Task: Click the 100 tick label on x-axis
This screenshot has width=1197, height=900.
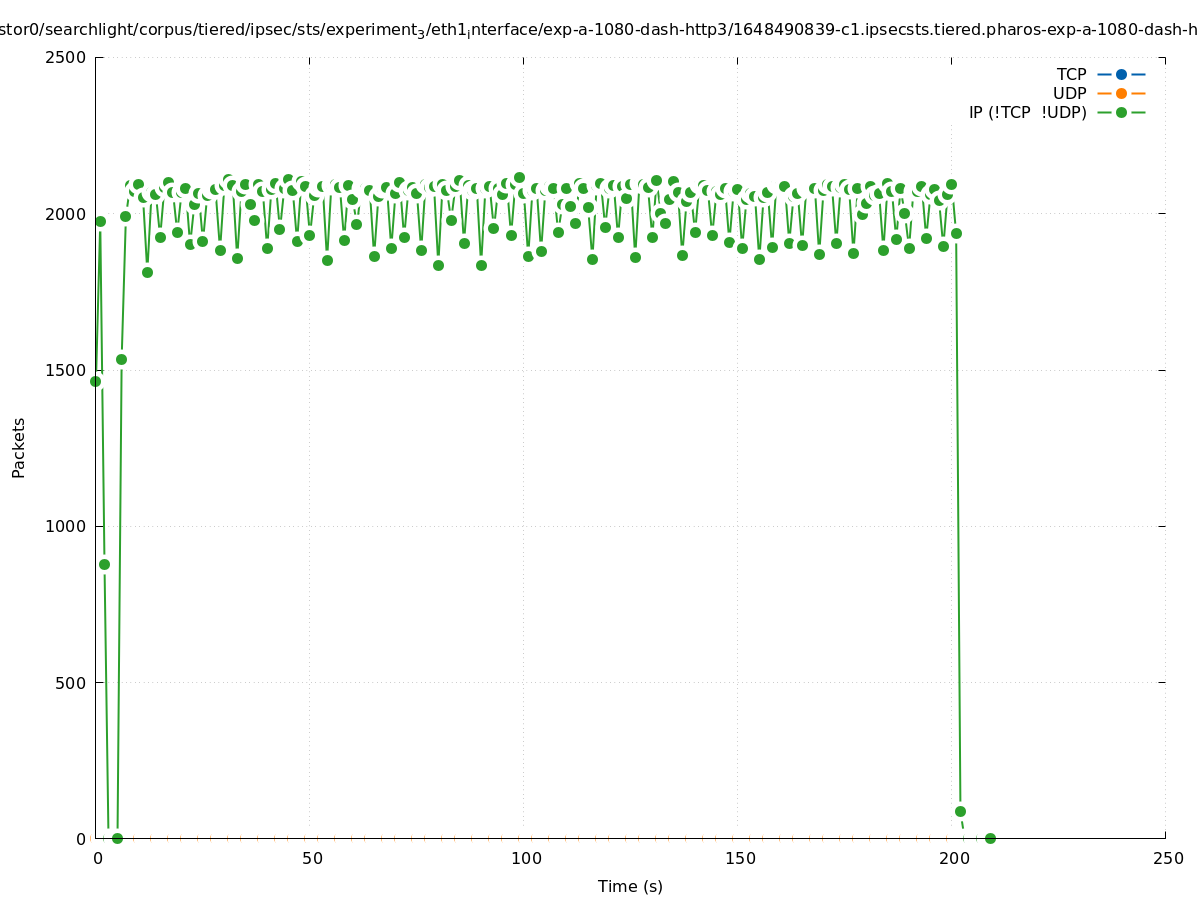Action: (x=524, y=858)
